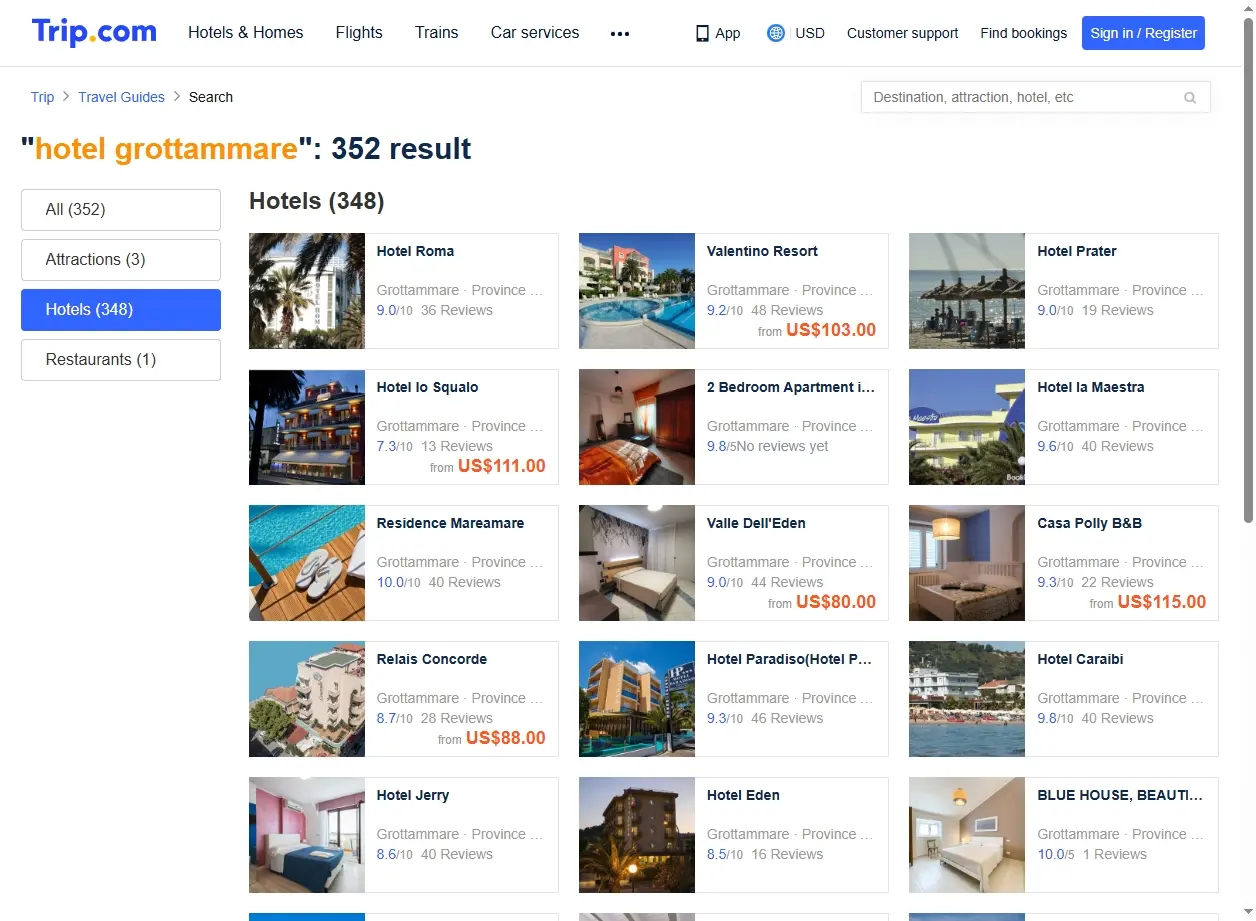Click the 36 Reviews text

[457, 310]
